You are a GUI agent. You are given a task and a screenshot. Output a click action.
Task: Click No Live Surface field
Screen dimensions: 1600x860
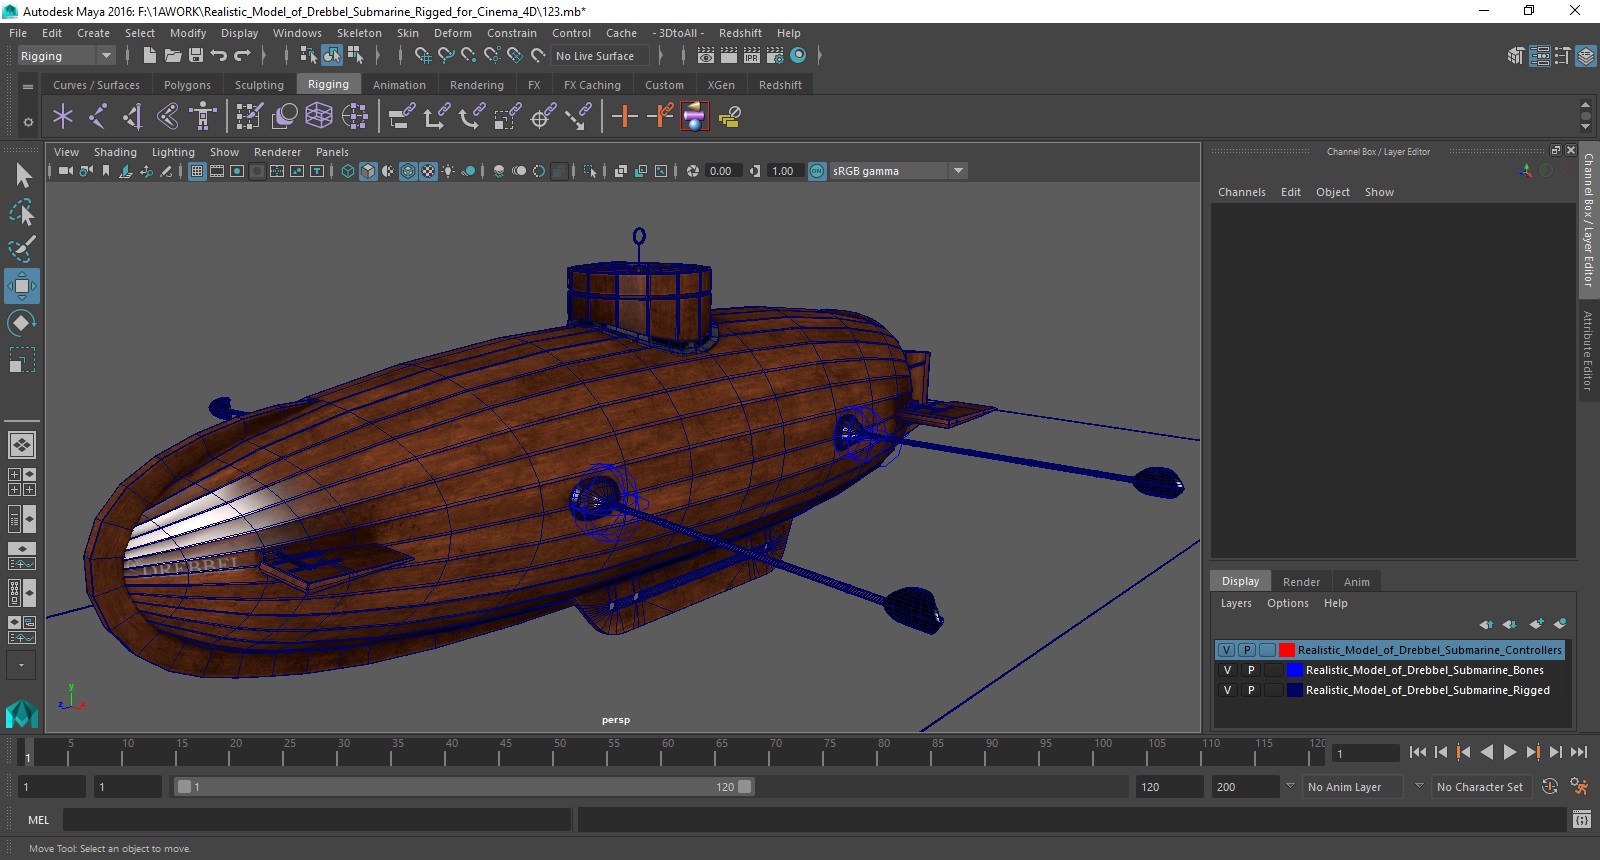point(600,56)
